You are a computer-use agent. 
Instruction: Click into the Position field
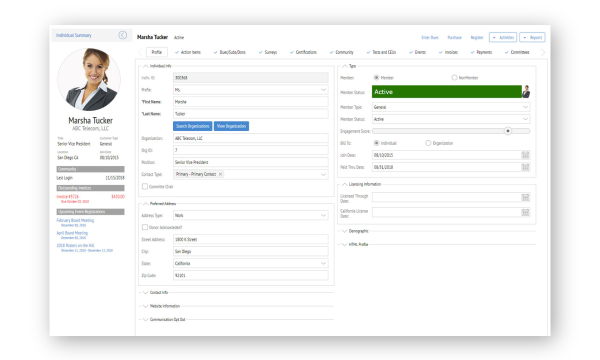[x=251, y=162]
